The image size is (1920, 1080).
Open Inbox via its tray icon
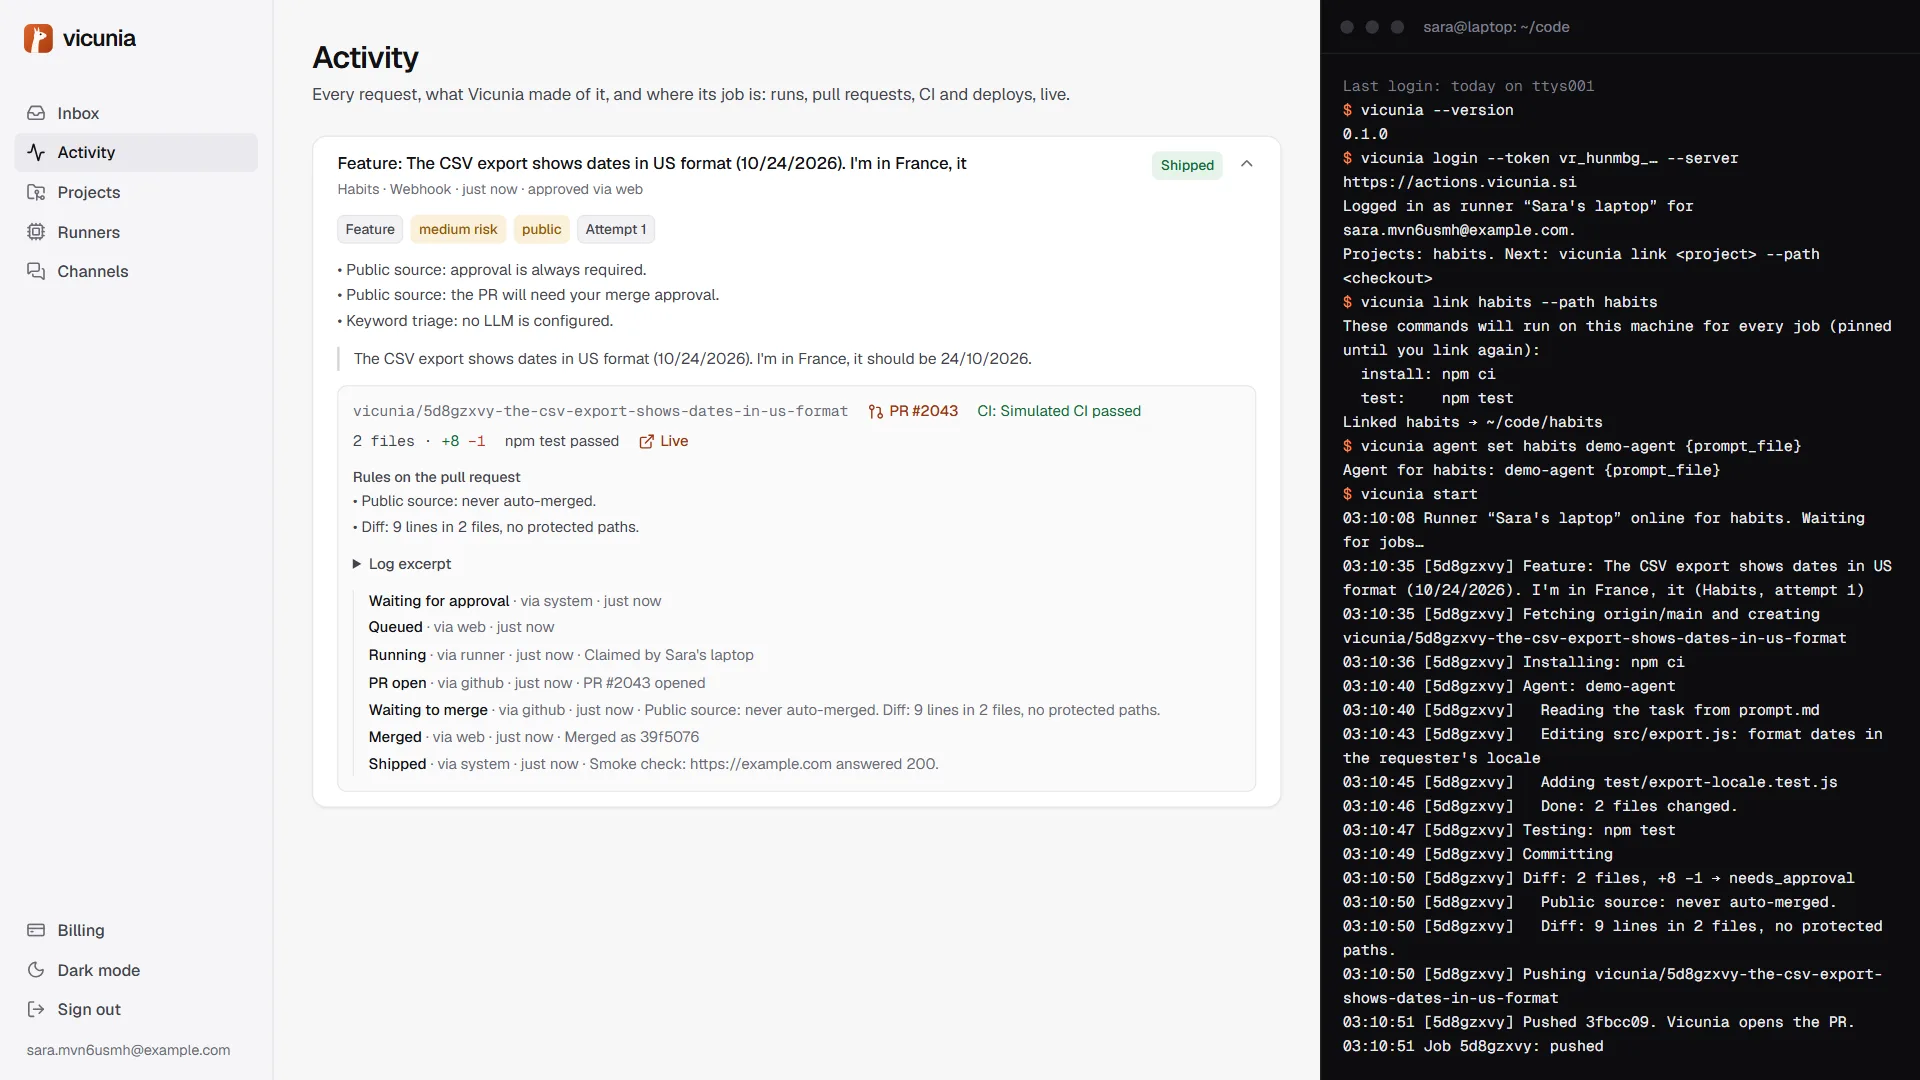click(36, 113)
